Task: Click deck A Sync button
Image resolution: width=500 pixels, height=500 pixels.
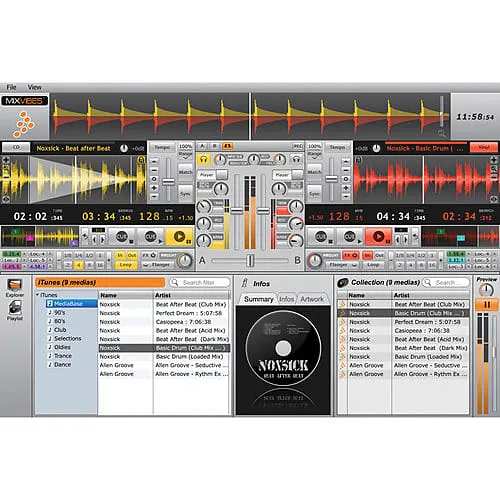Action: click(x=185, y=194)
